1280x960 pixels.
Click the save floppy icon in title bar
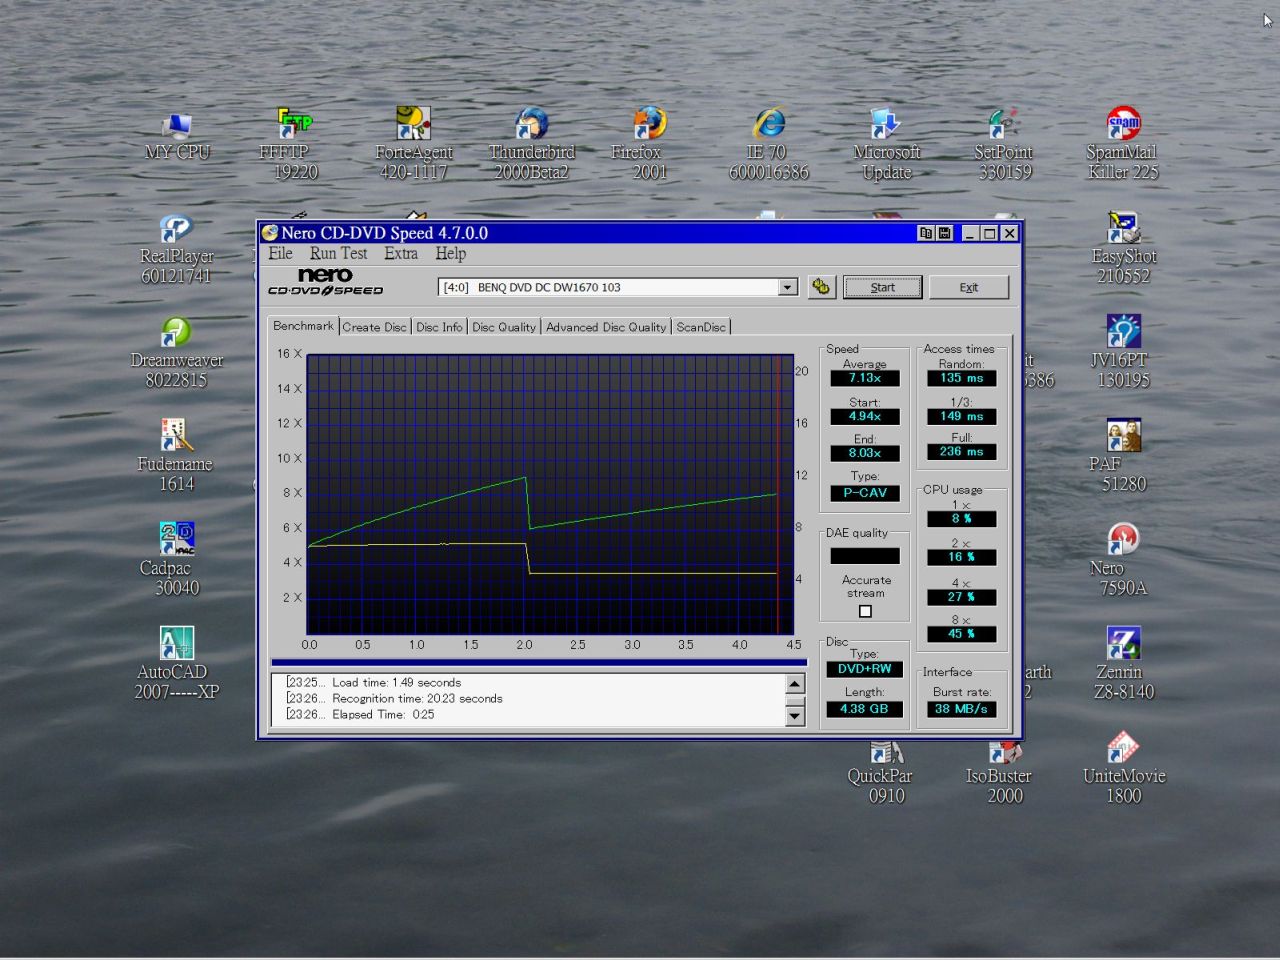[x=944, y=233]
